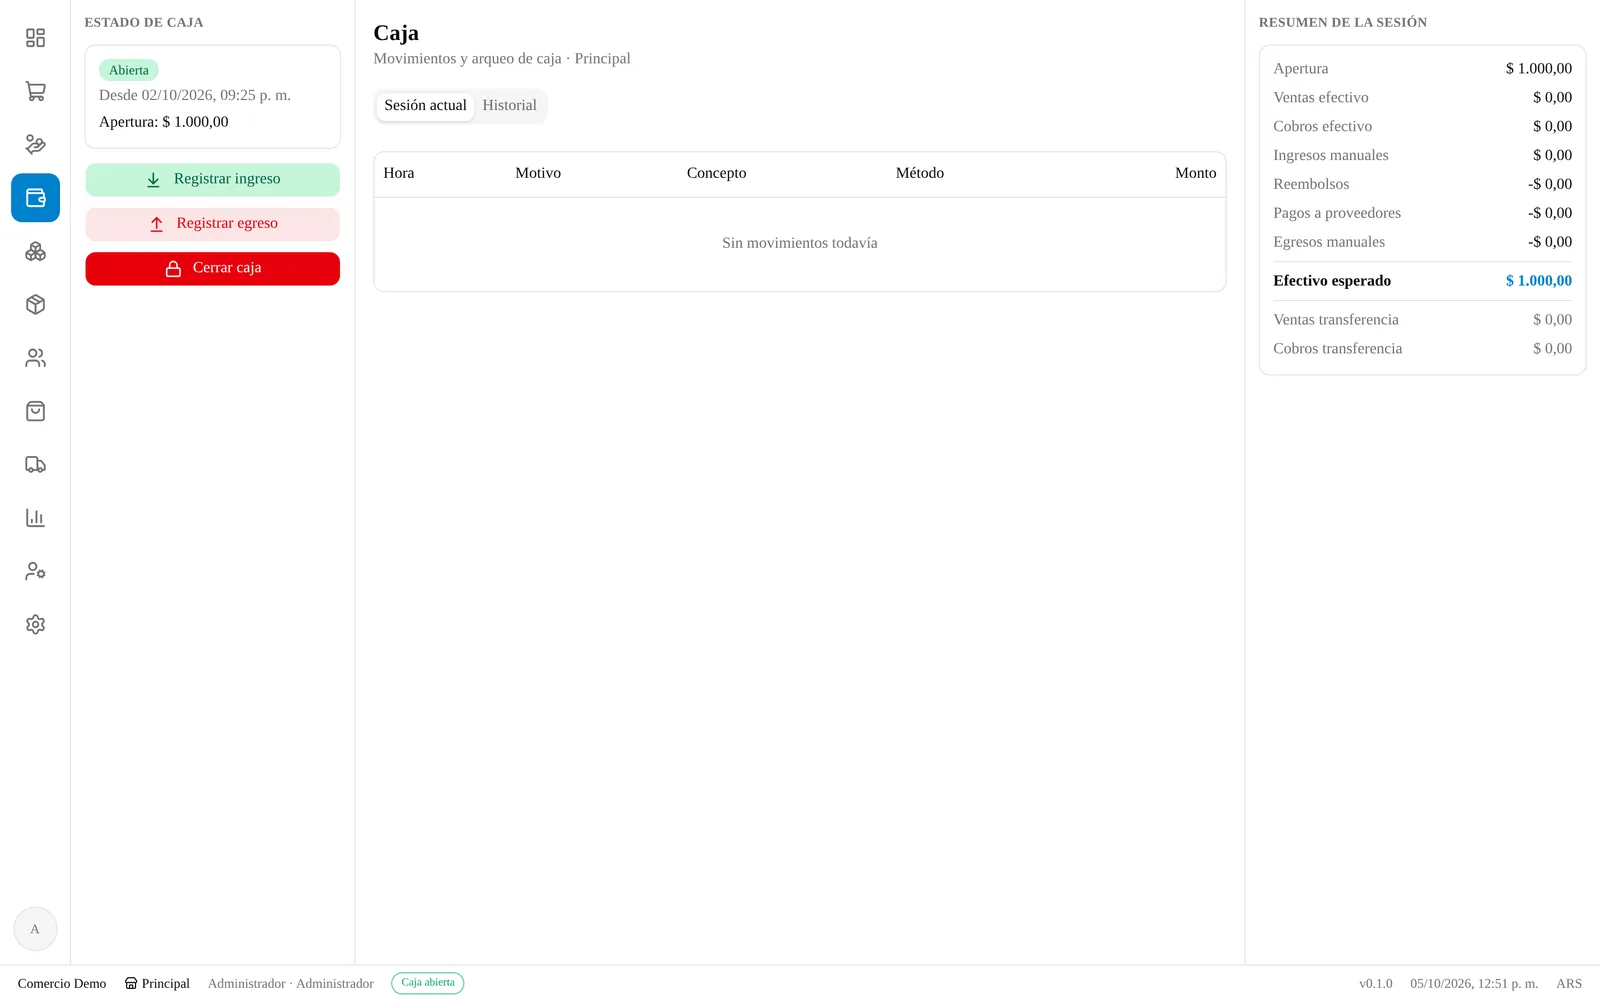
Task: Click the Registrar ingreso button
Action: coord(212,179)
